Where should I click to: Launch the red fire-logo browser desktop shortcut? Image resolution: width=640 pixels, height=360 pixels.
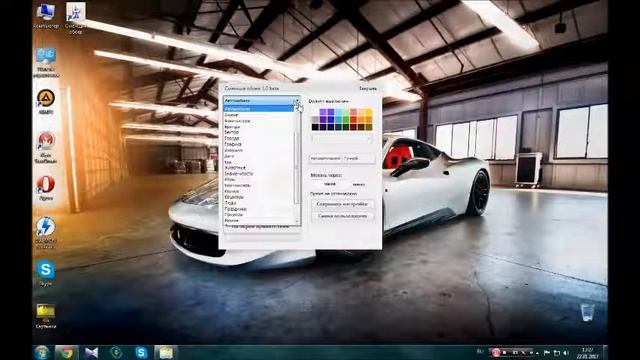(46, 147)
